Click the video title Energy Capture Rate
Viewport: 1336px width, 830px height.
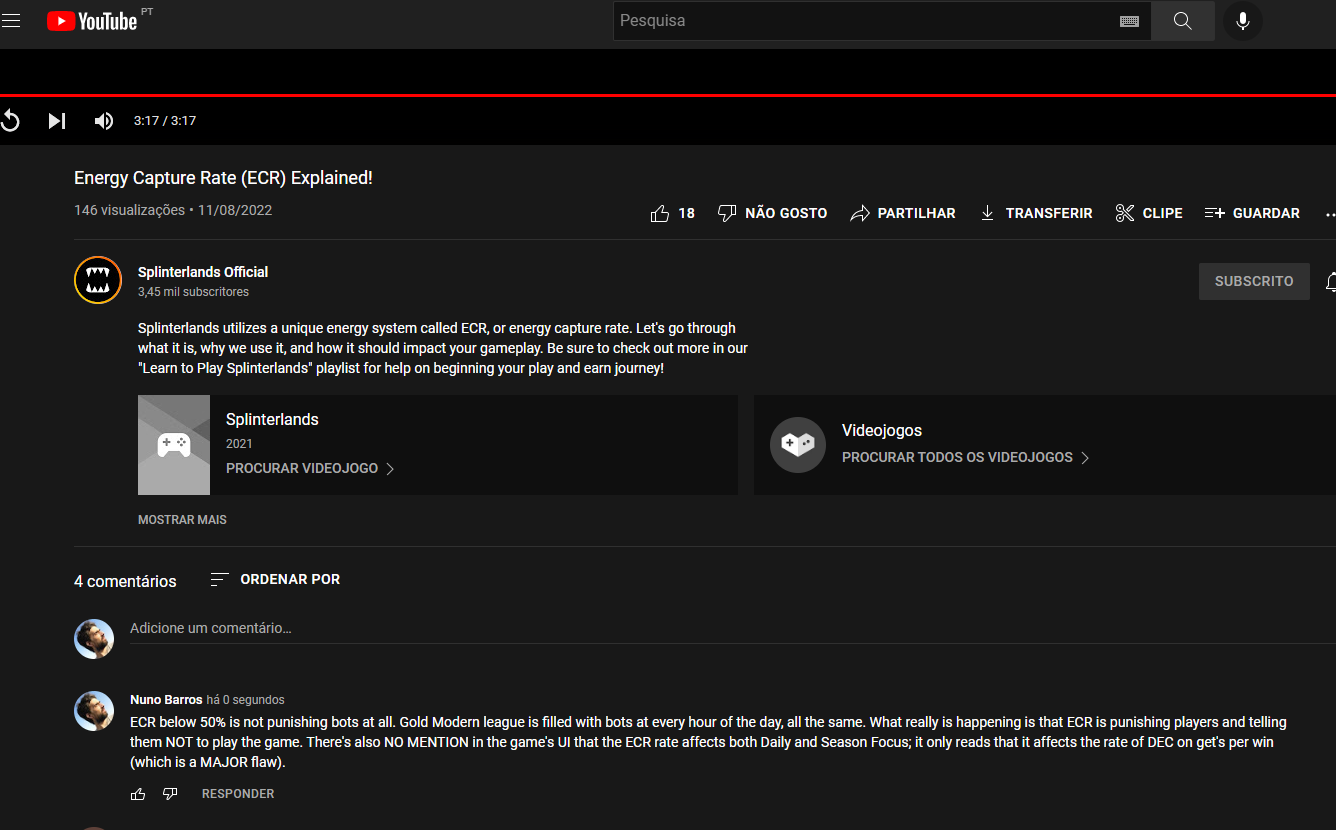click(223, 178)
